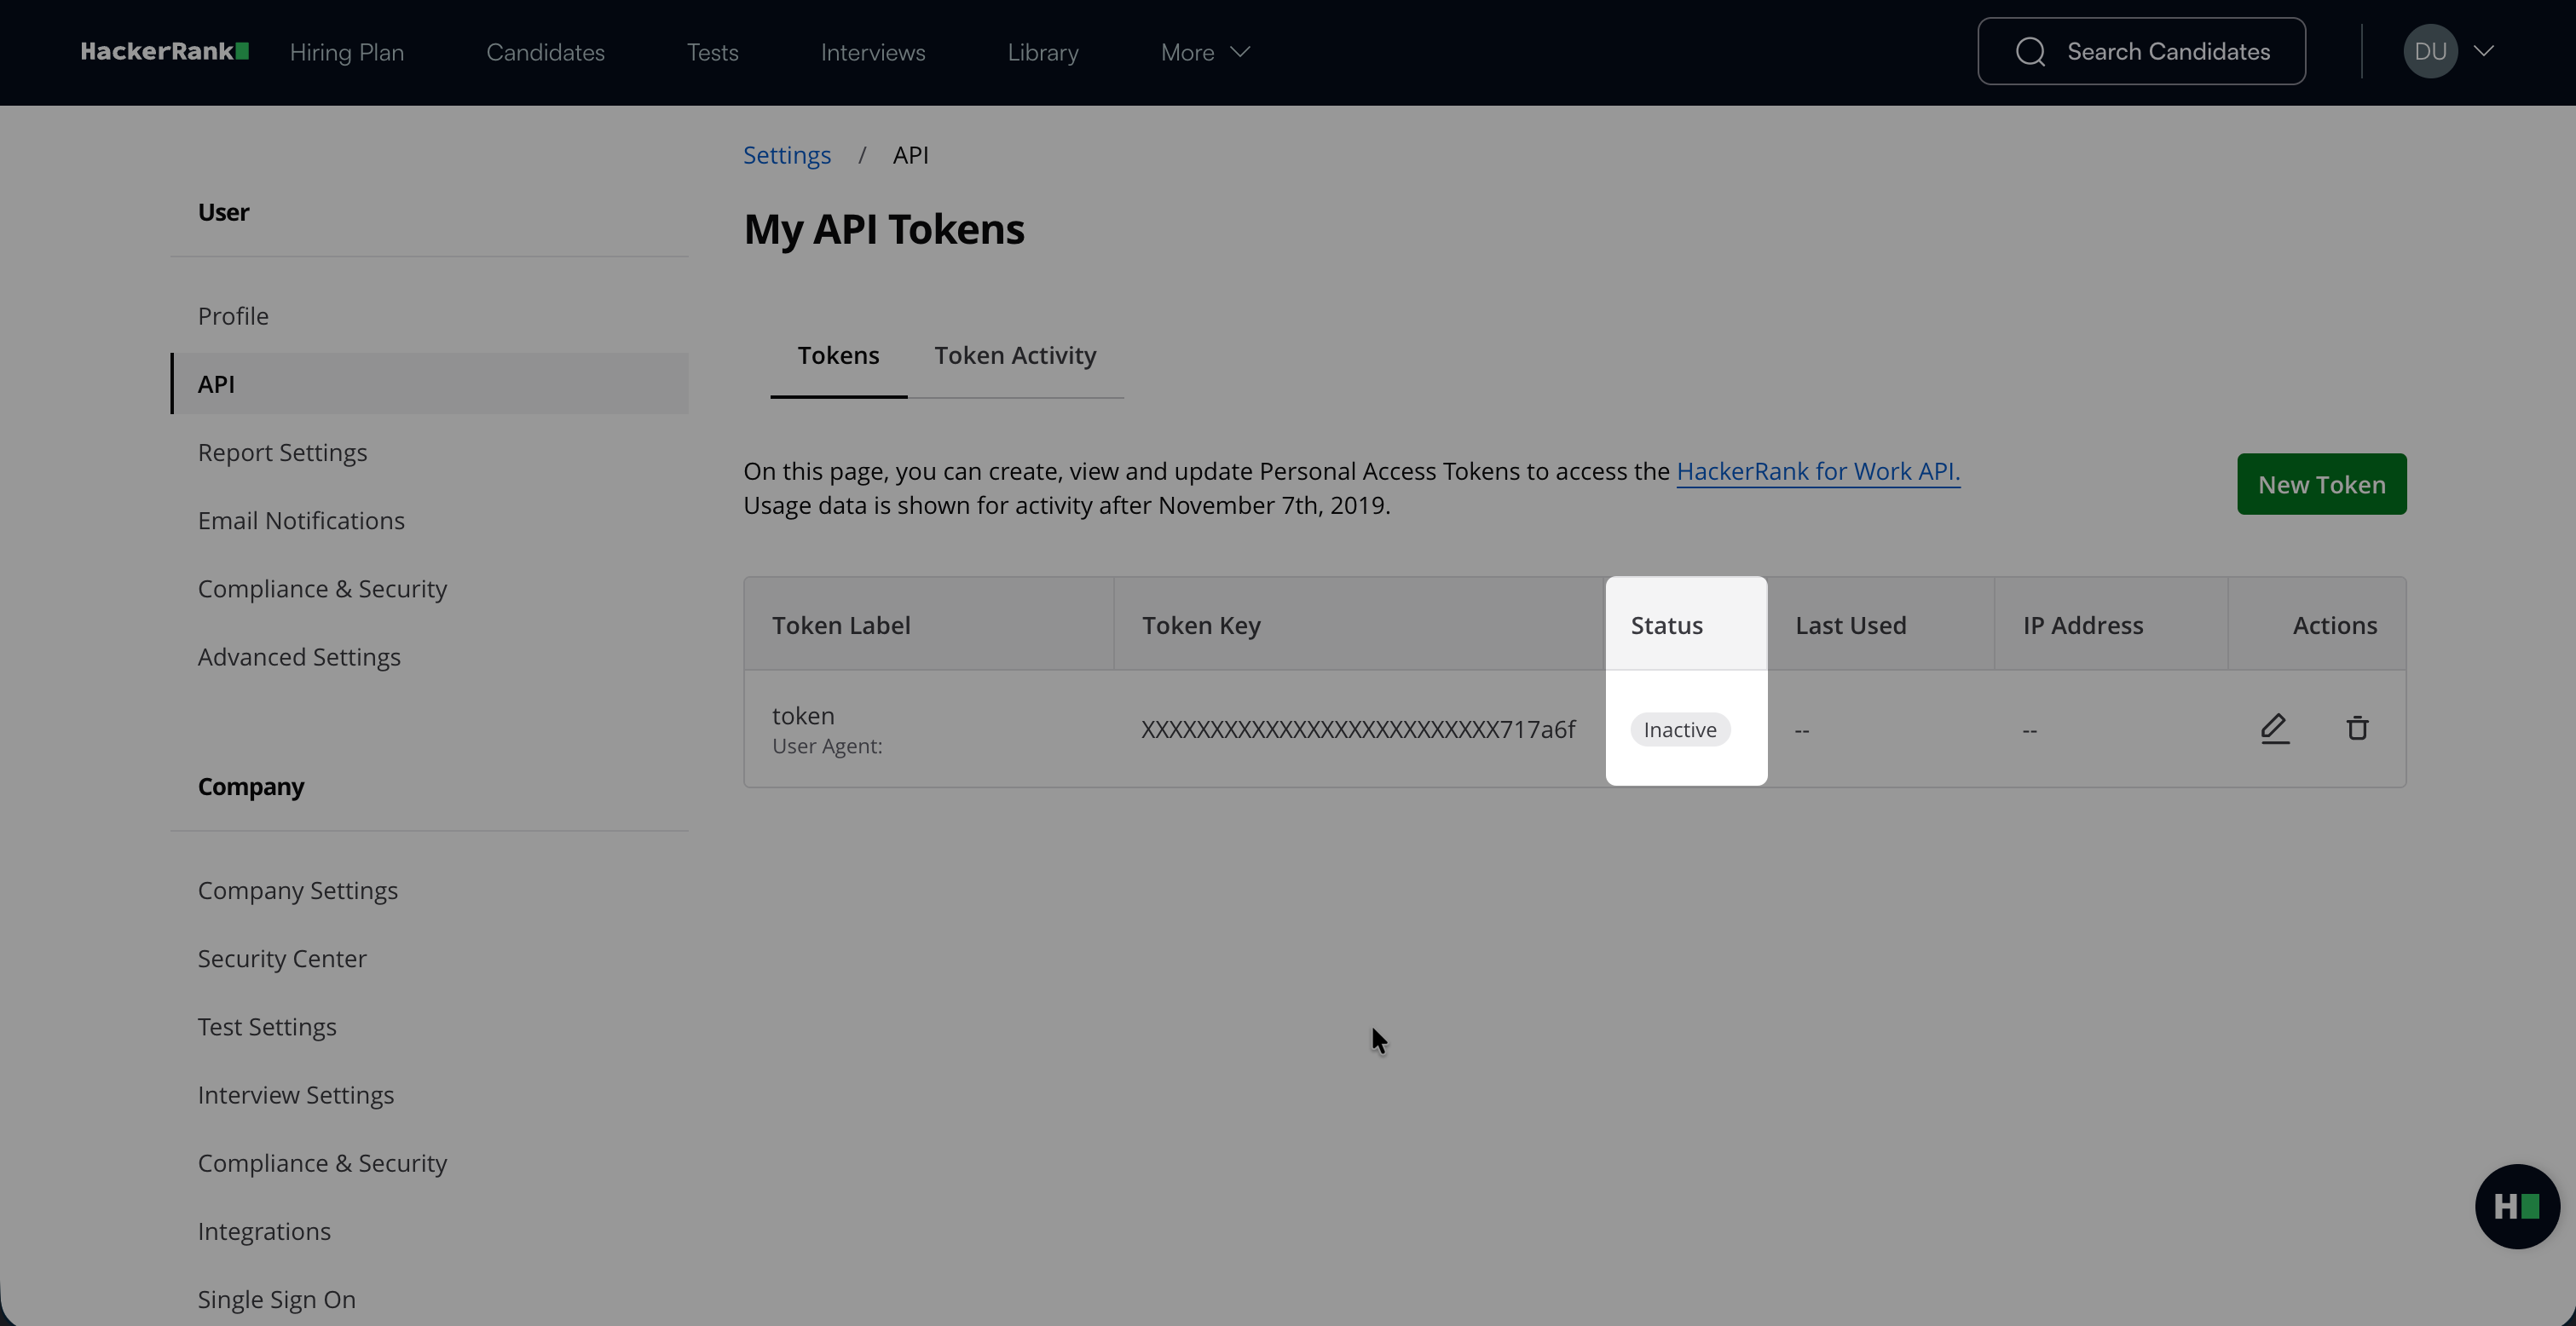Click the search magnifier icon

point(2030,52)
